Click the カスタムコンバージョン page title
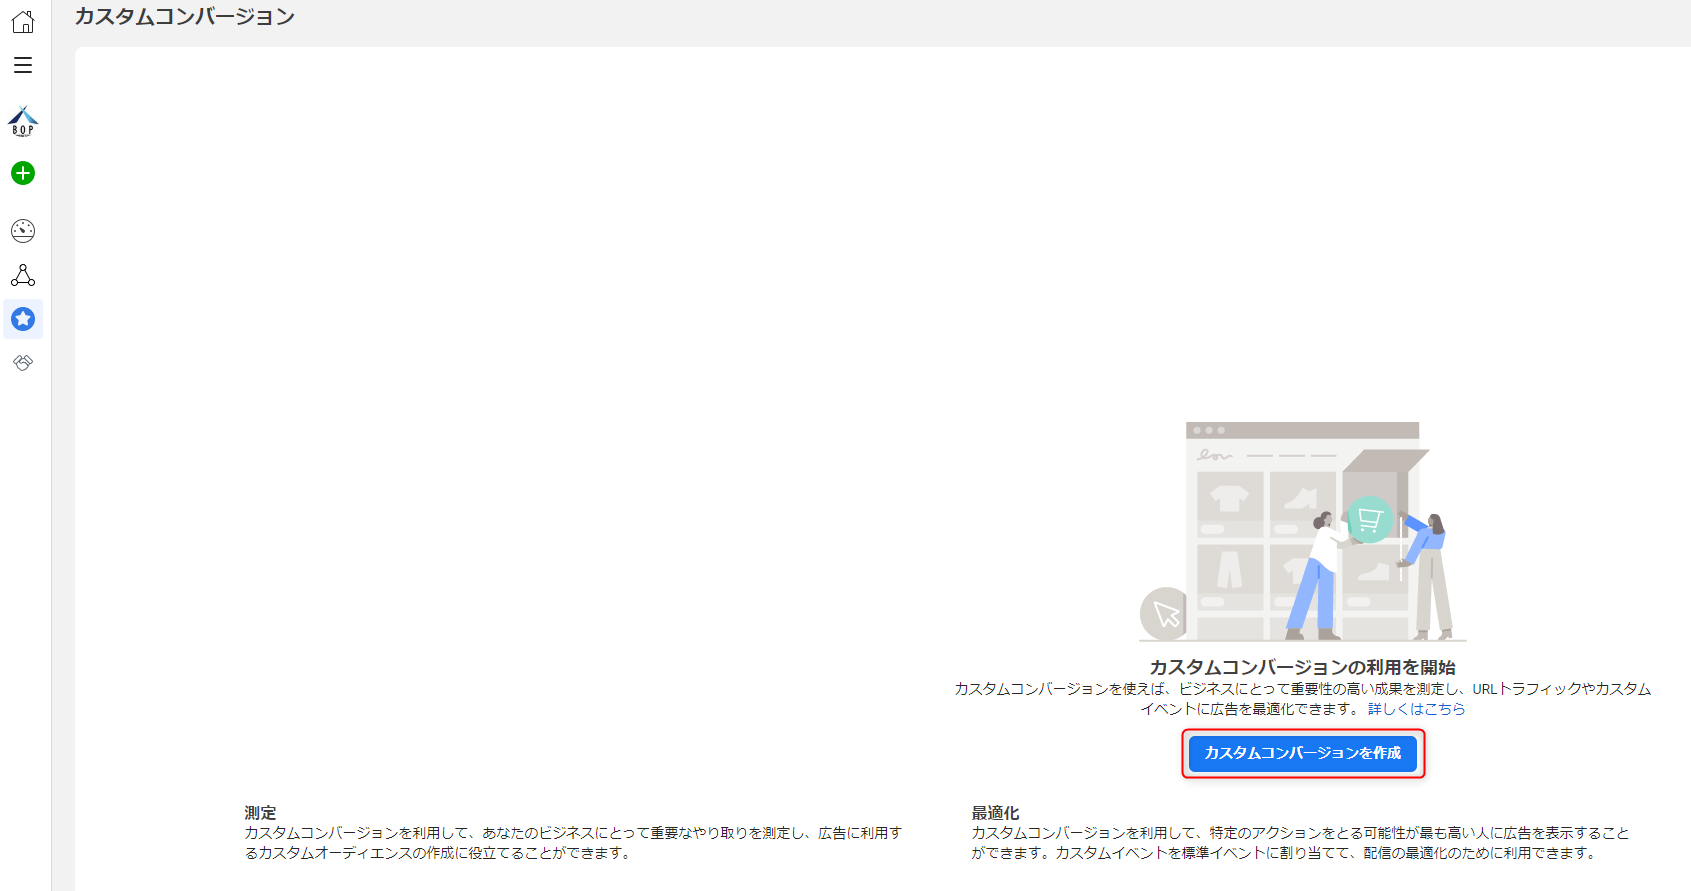Screen dimensions: 1691x891 185,17
